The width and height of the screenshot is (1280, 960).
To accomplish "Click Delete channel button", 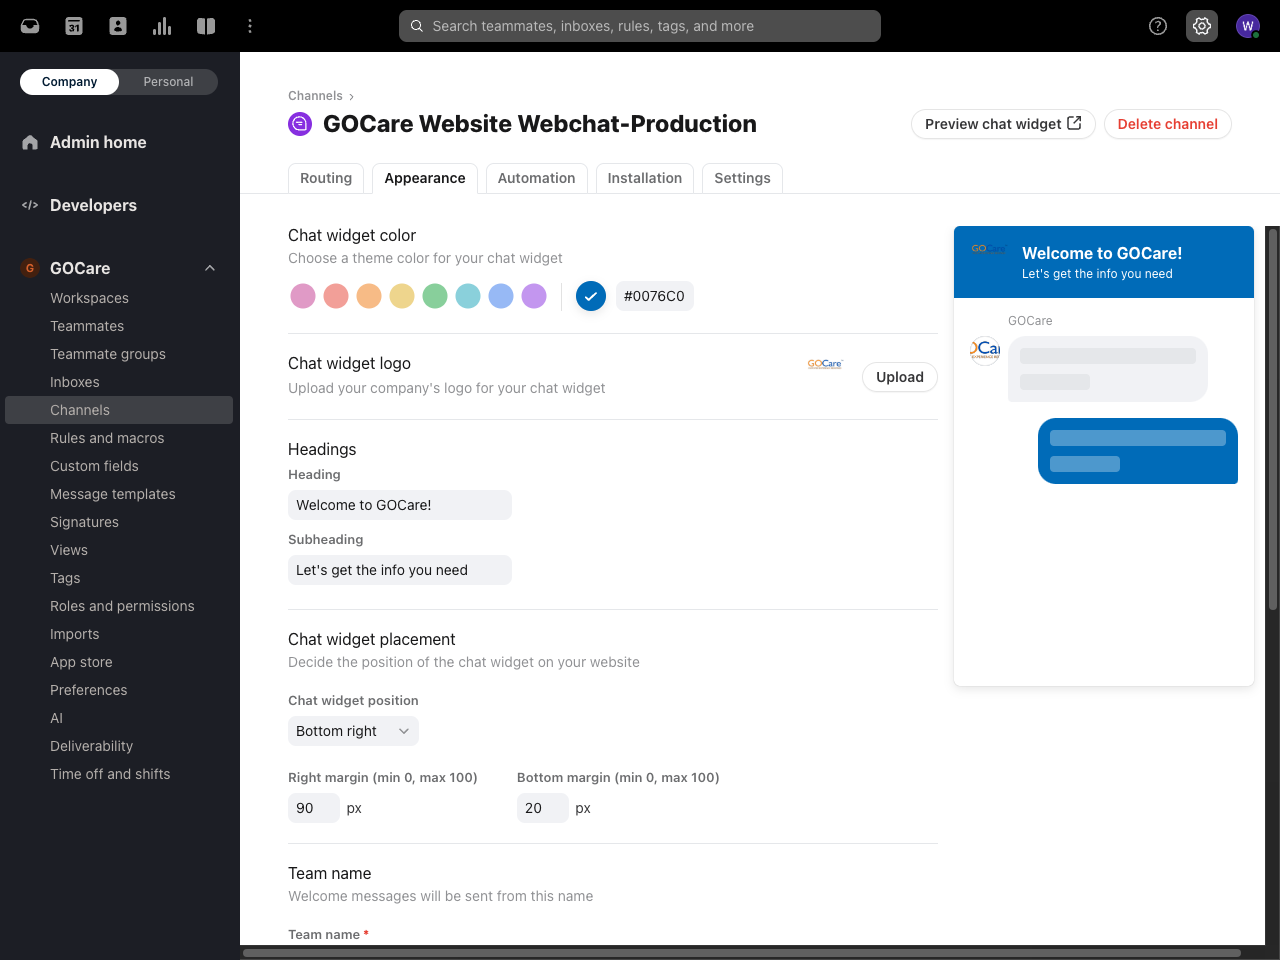I will (1168, 124).
